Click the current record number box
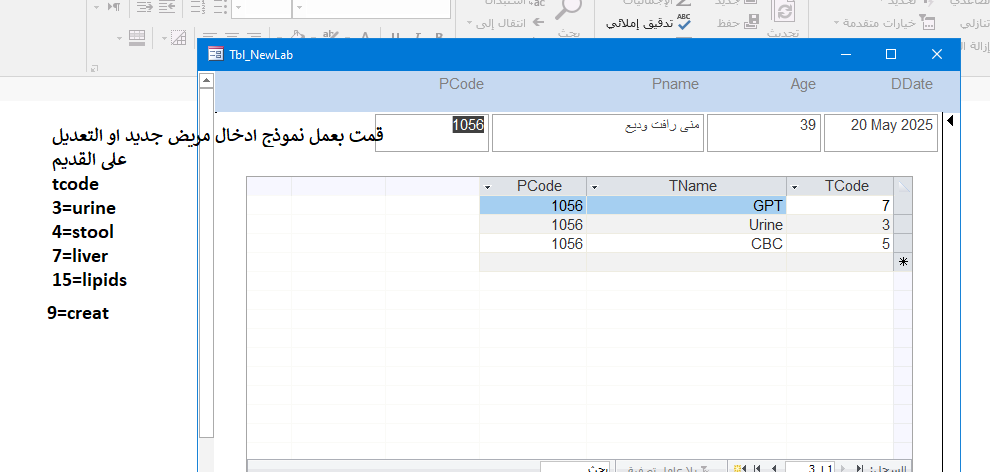 pos(810,468)
